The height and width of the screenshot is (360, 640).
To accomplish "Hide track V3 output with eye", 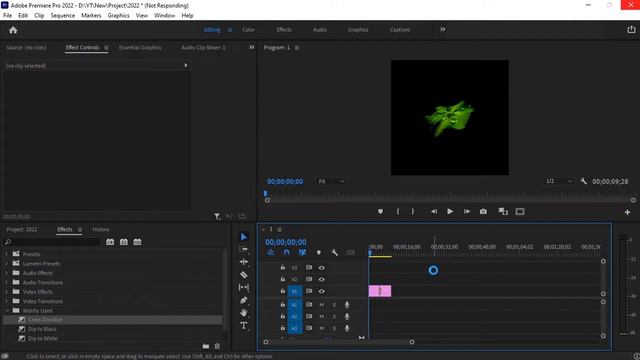I will tap(322, 268).
